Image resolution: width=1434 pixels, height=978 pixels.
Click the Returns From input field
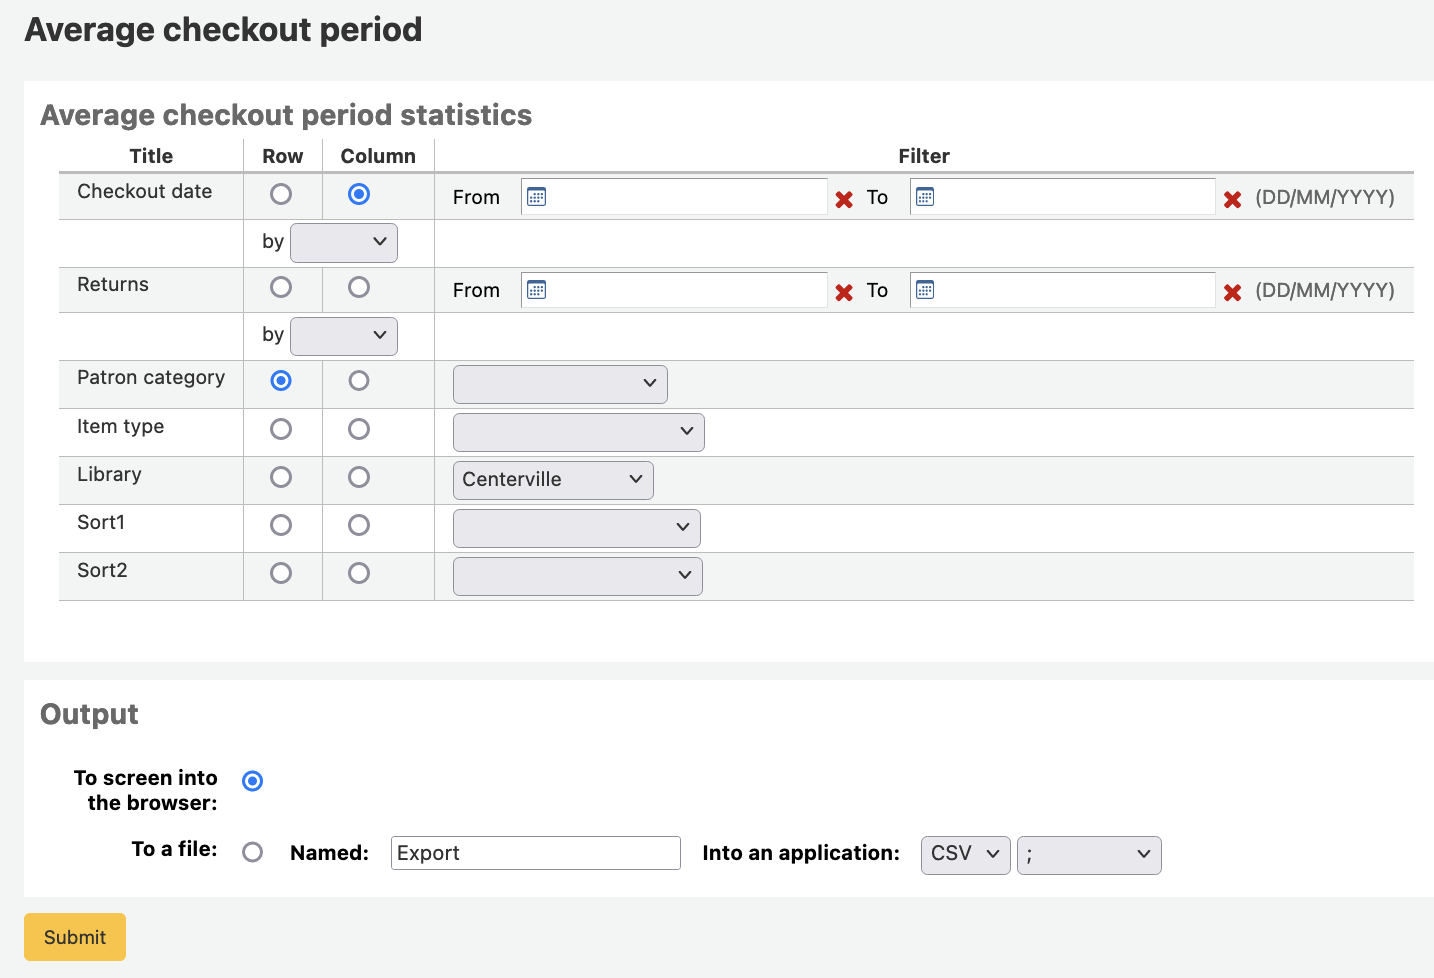click(674, 290)
